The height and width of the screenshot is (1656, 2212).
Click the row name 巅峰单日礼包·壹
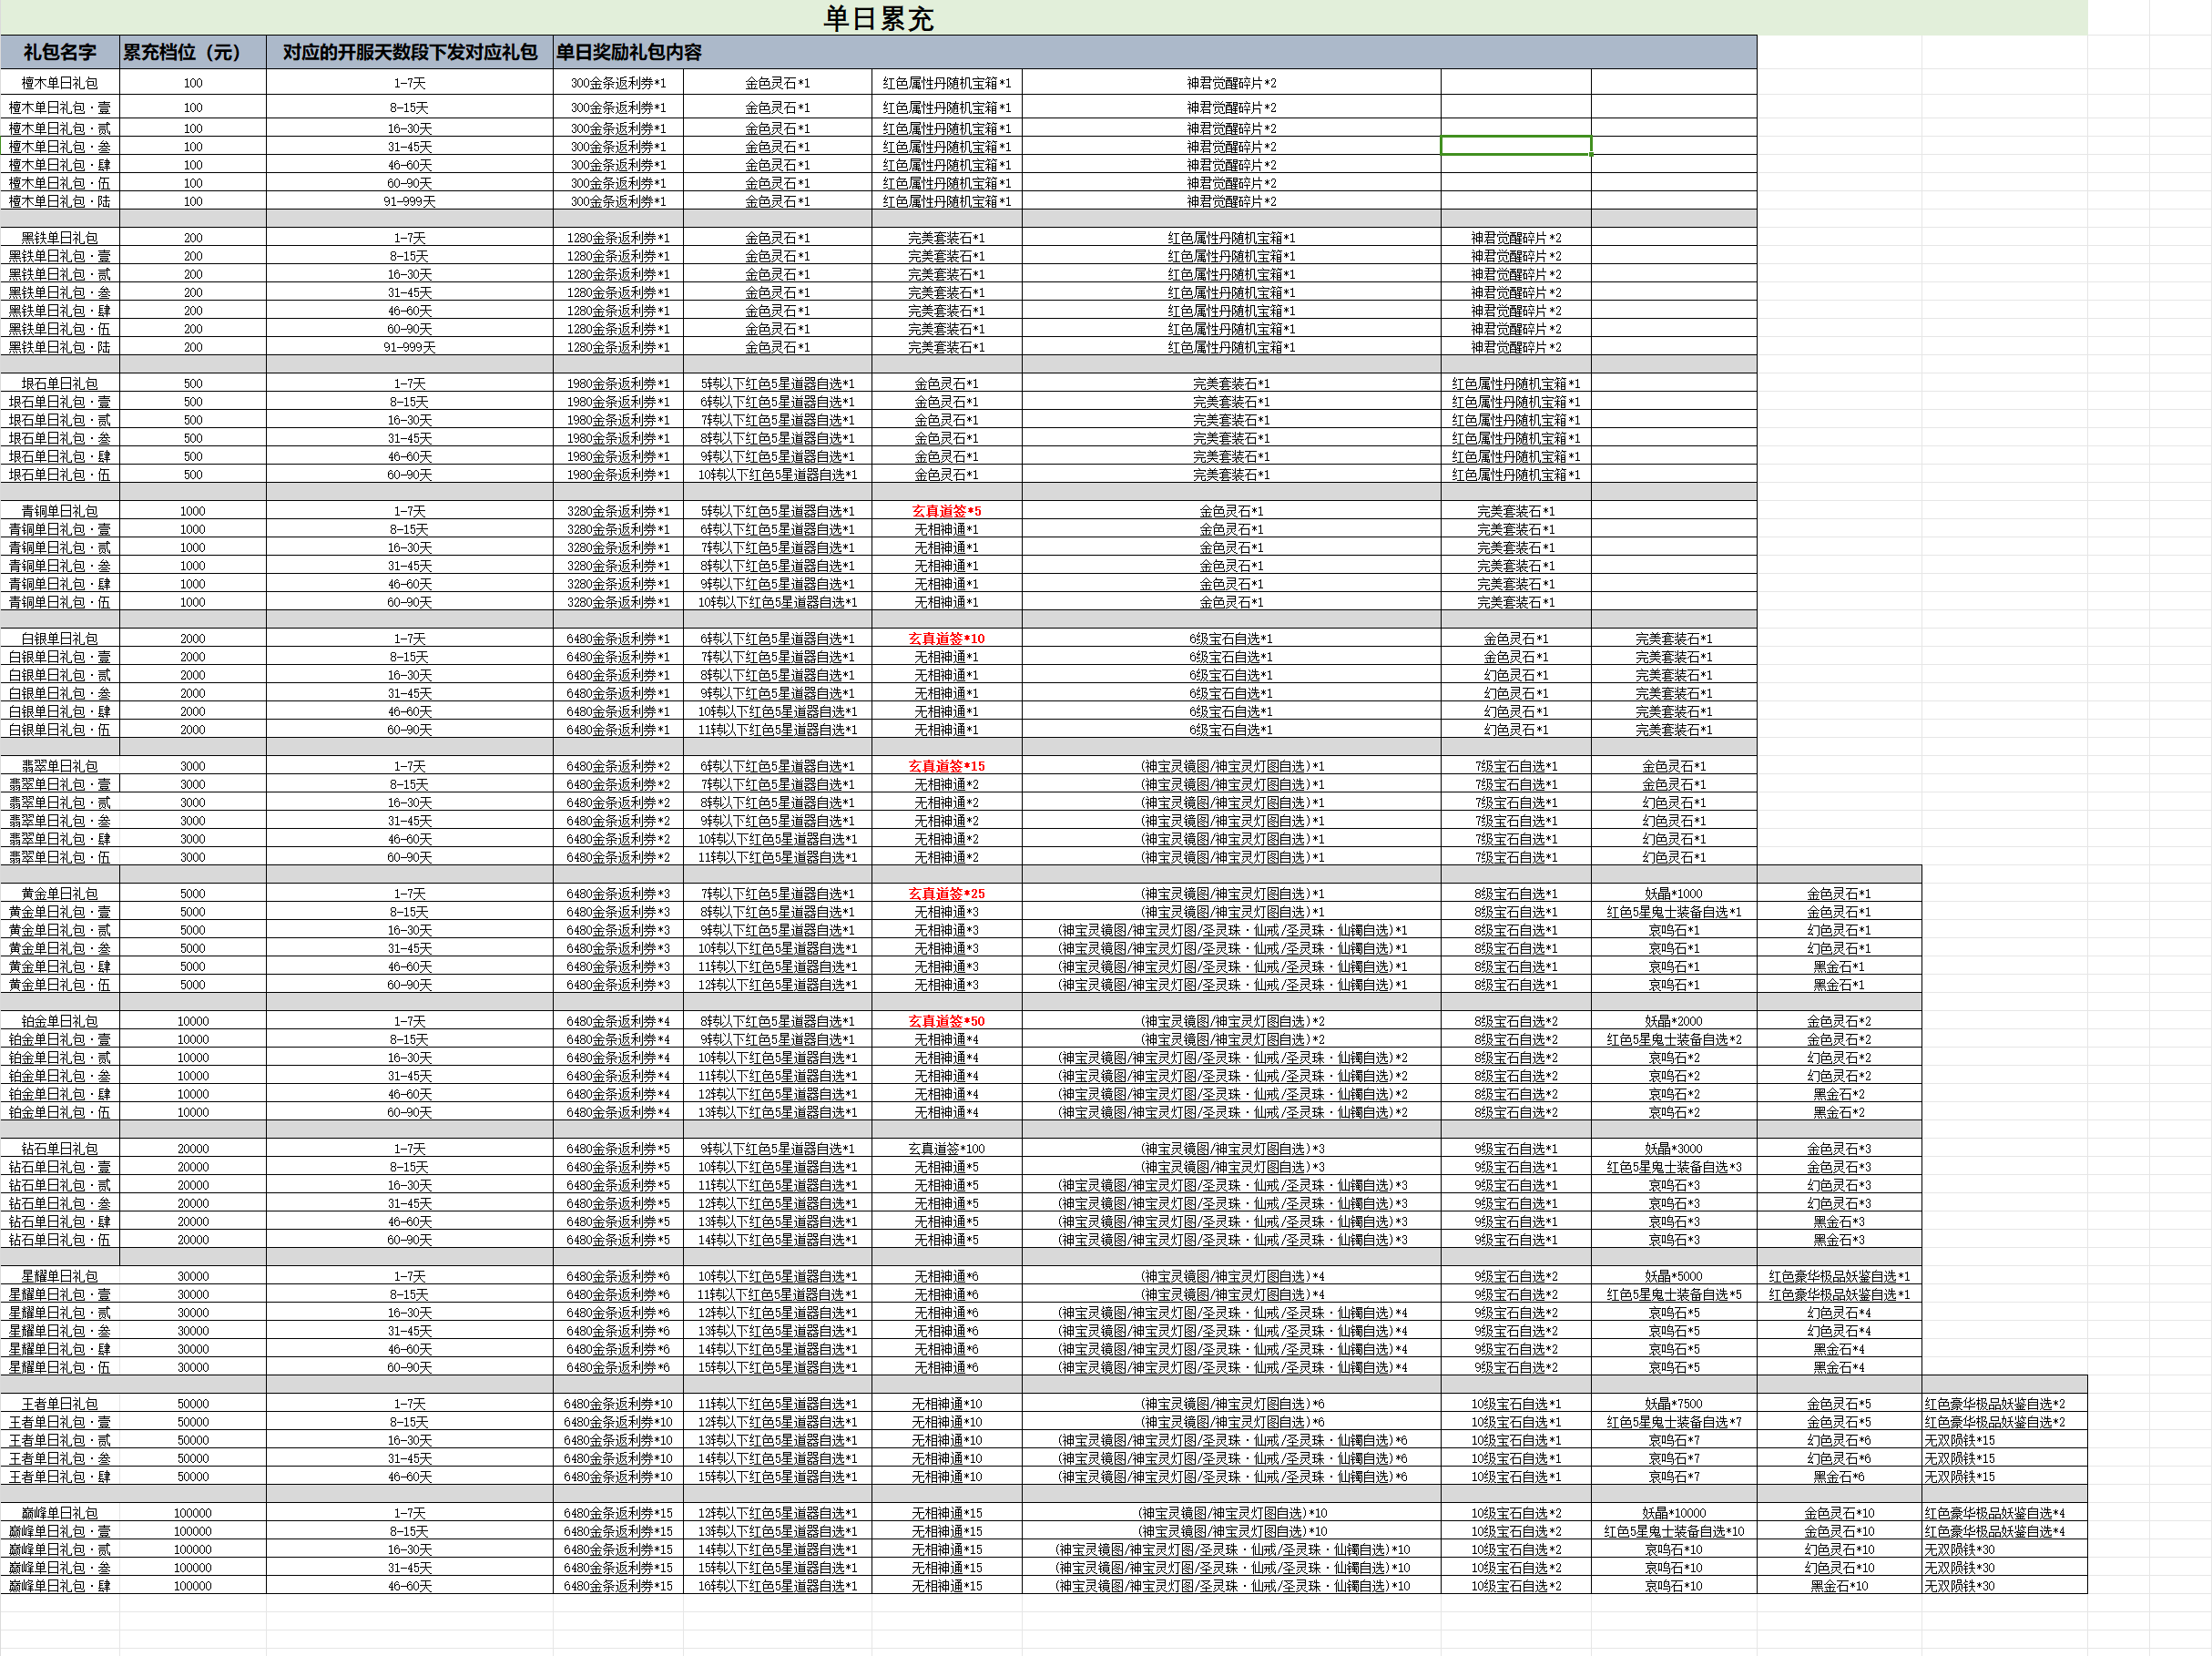(60, 1531)
